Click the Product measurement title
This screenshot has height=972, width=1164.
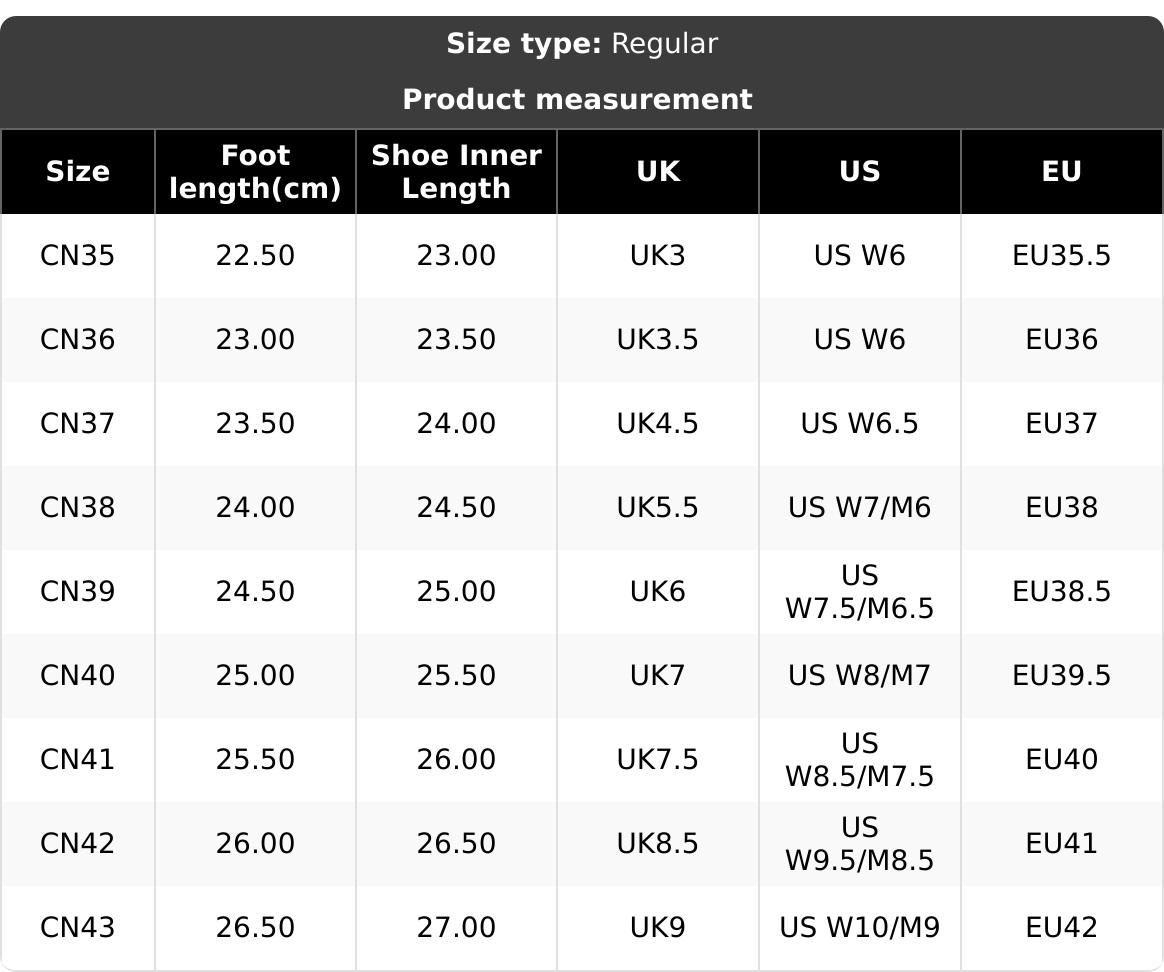click(x=577, y=100)
